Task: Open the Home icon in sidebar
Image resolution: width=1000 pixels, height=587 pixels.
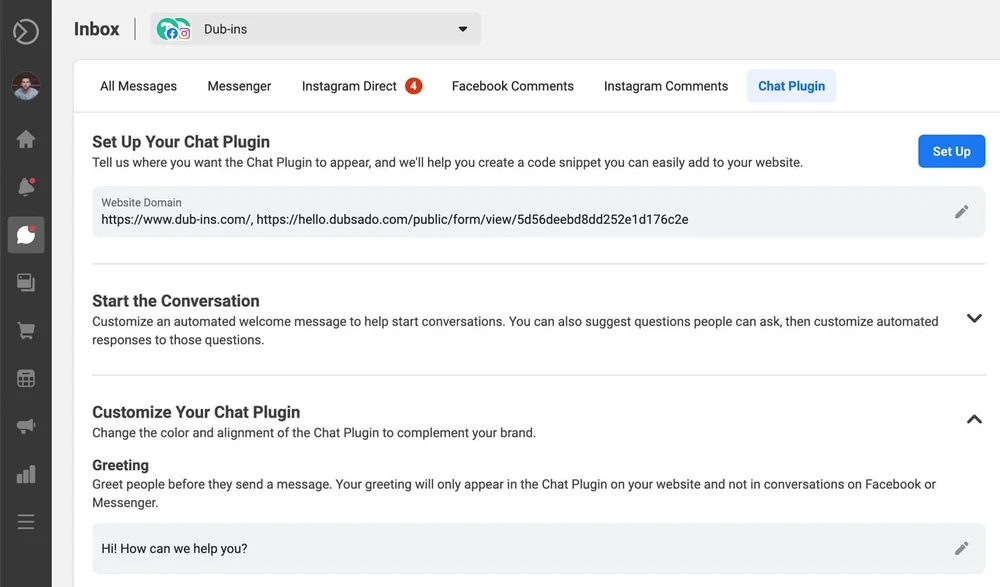Action: 26,139
